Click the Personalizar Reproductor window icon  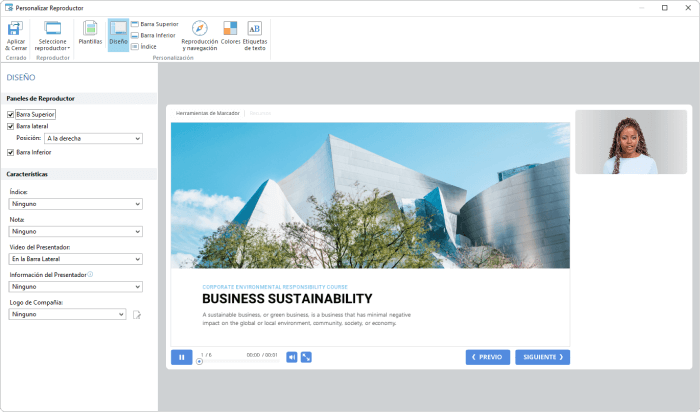click(x=9, y=8)
